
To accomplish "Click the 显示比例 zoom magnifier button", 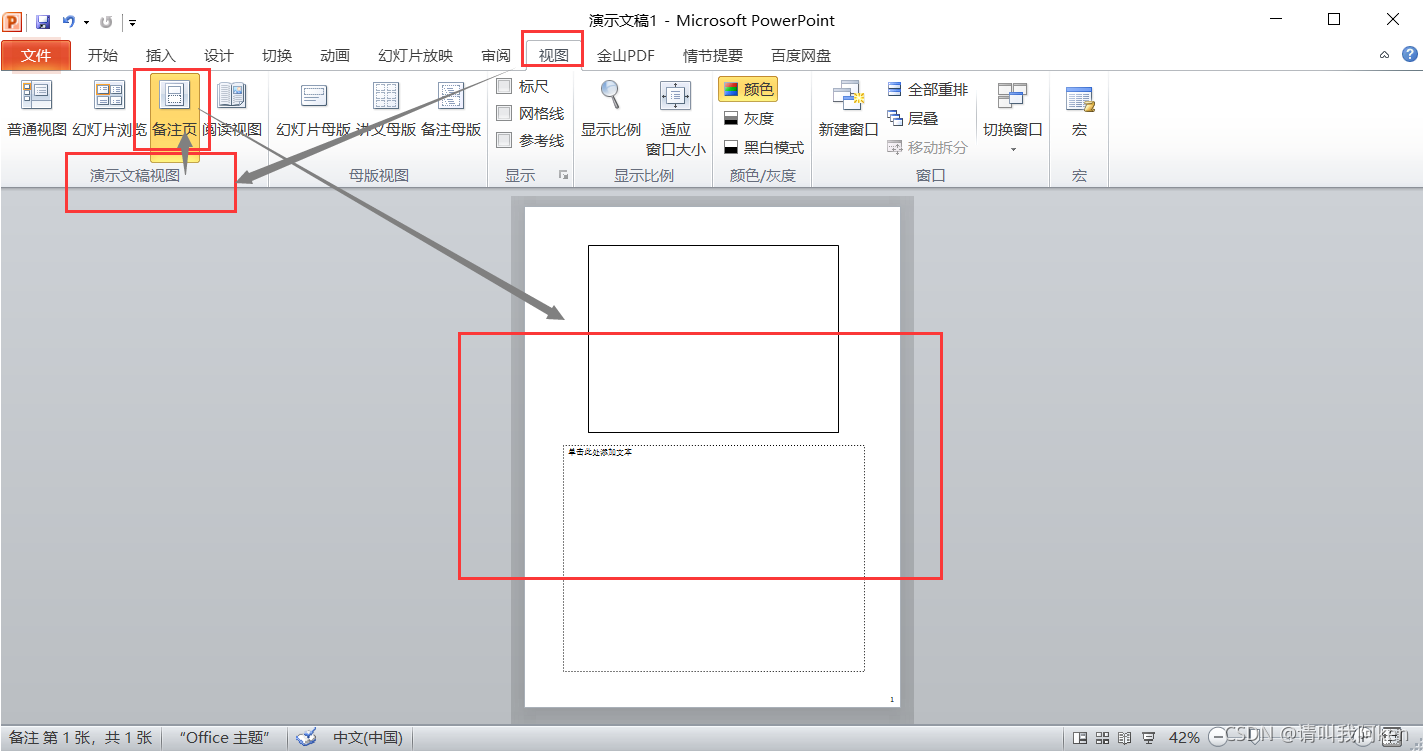I will 611,110.
